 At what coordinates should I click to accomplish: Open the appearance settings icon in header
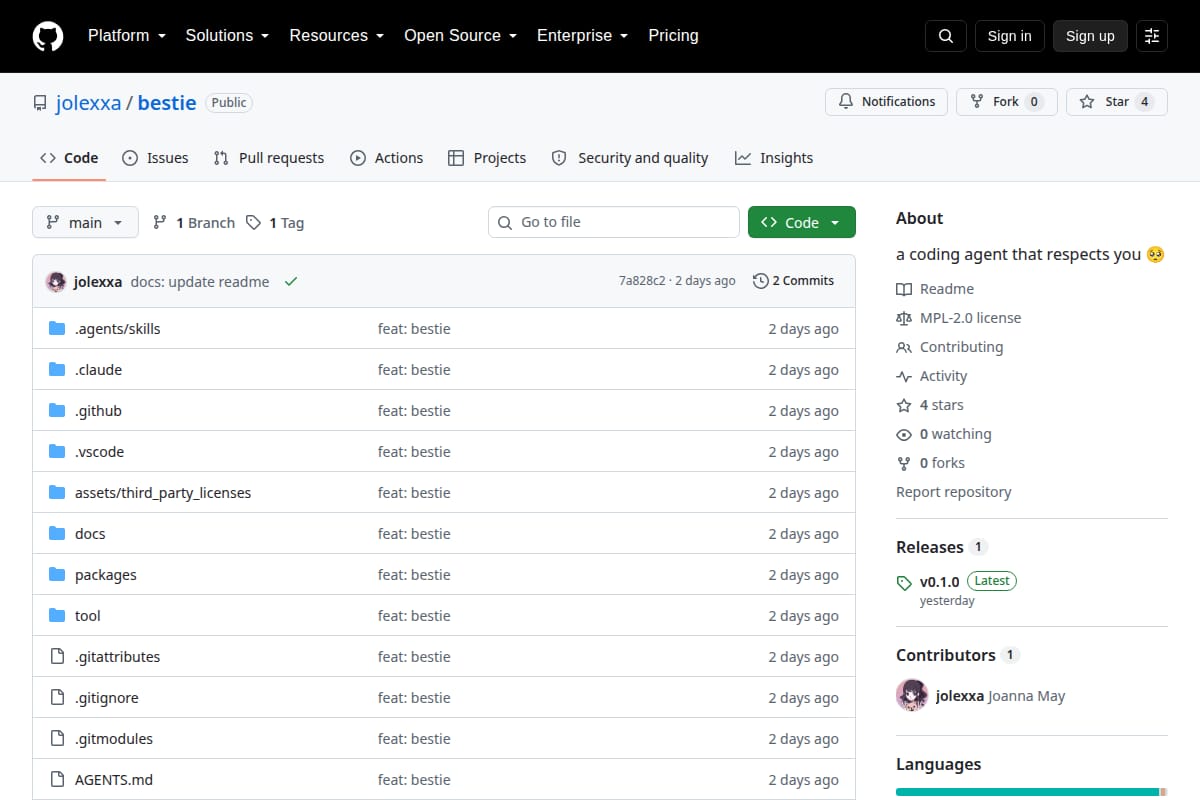[1152, 36]
